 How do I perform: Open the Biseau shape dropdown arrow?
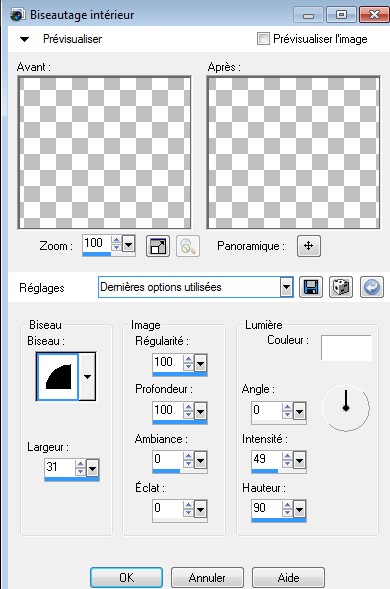pyautogui.click(x=87, y=376)
